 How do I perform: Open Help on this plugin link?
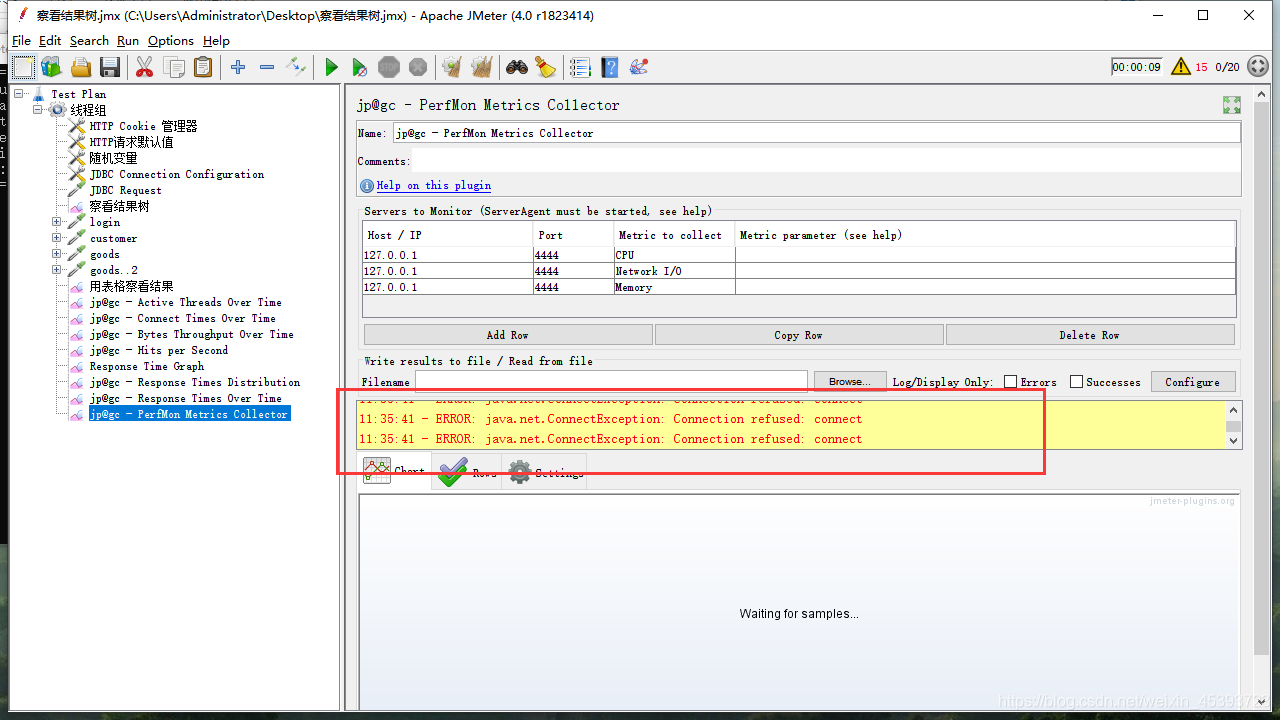point(434,186)
